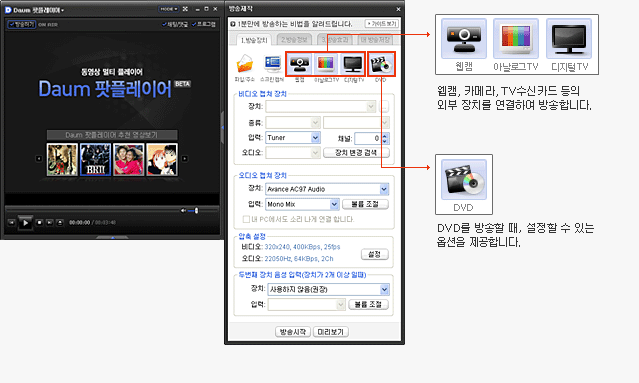Click 볼륨 조절 next to Mono Mix
This screenshot has height=383, width=639.
[365, 204]
